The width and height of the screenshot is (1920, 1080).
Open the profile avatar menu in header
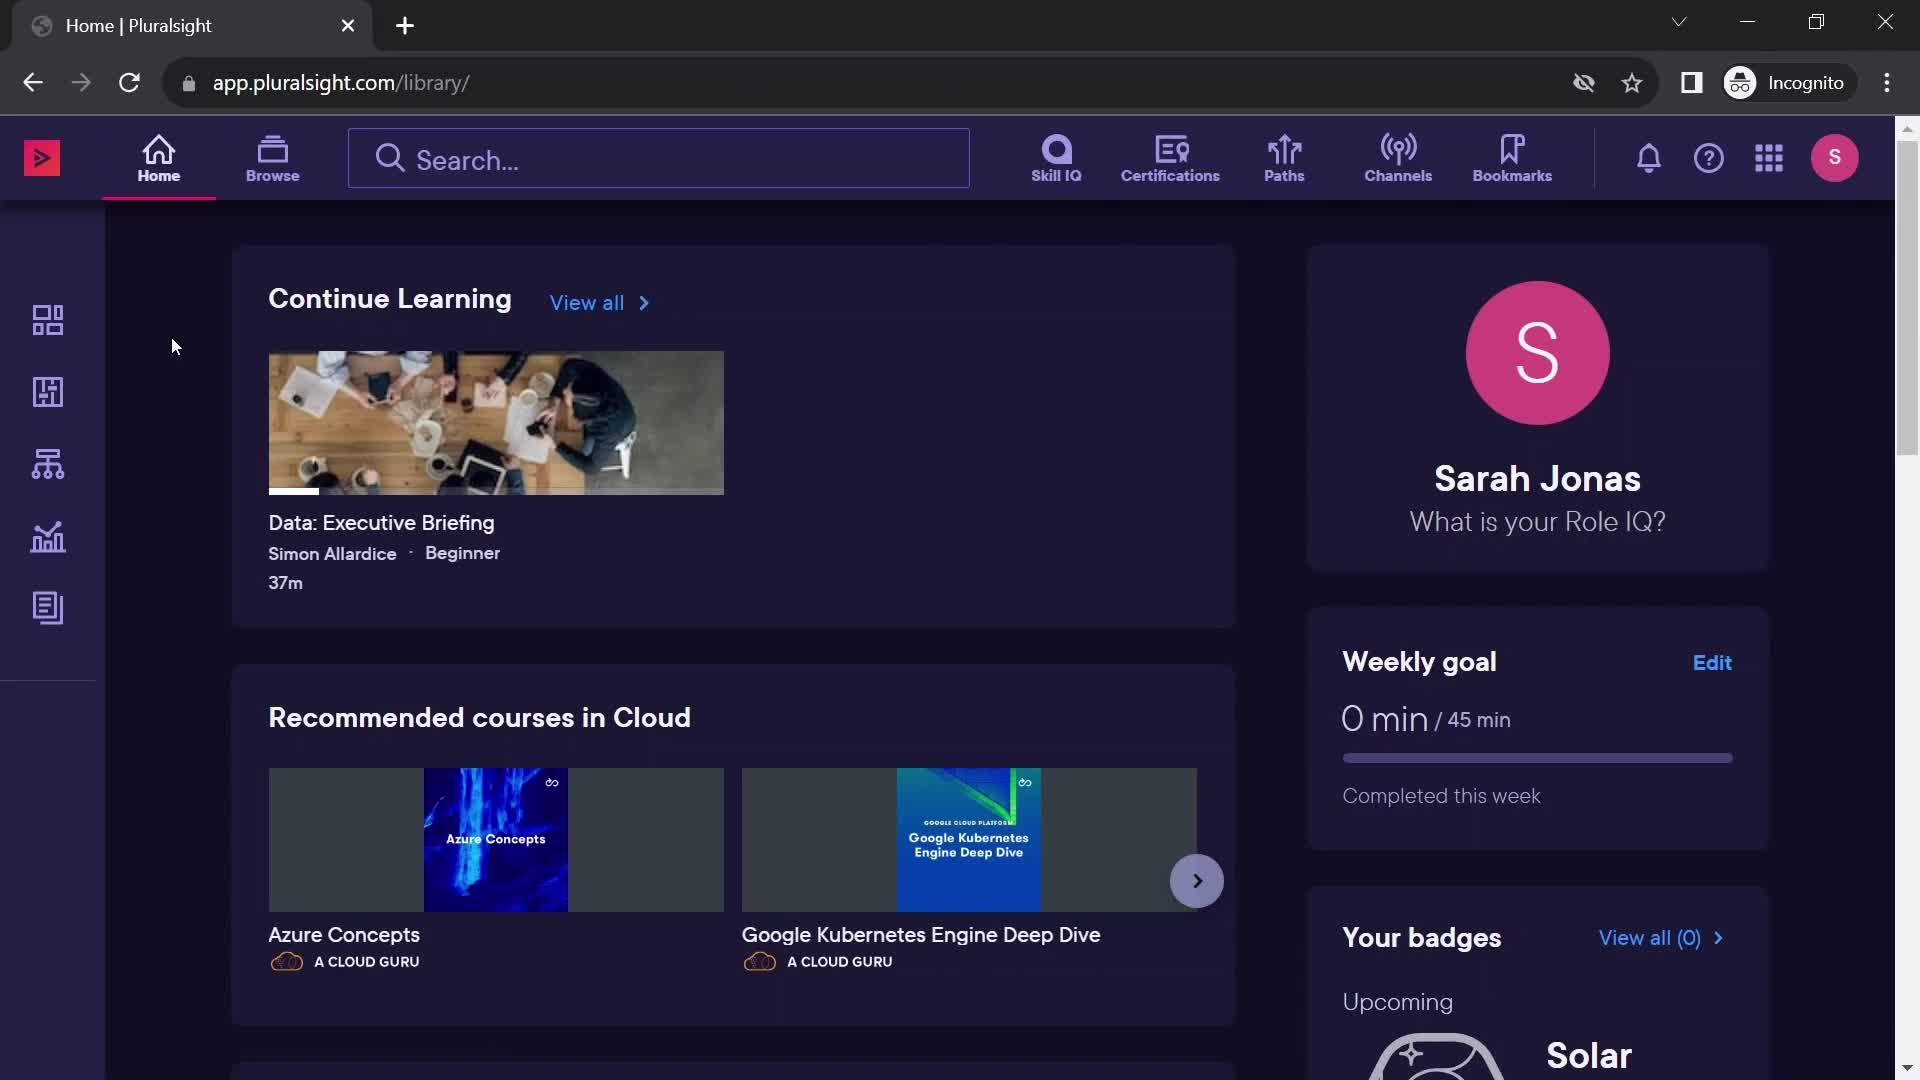click(x=1835, y=158)
